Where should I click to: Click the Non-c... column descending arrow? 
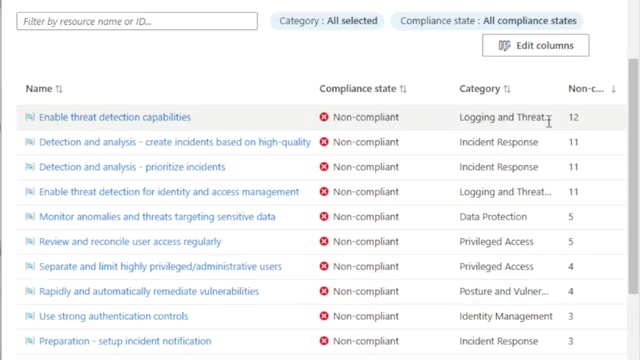pos(613,89)
